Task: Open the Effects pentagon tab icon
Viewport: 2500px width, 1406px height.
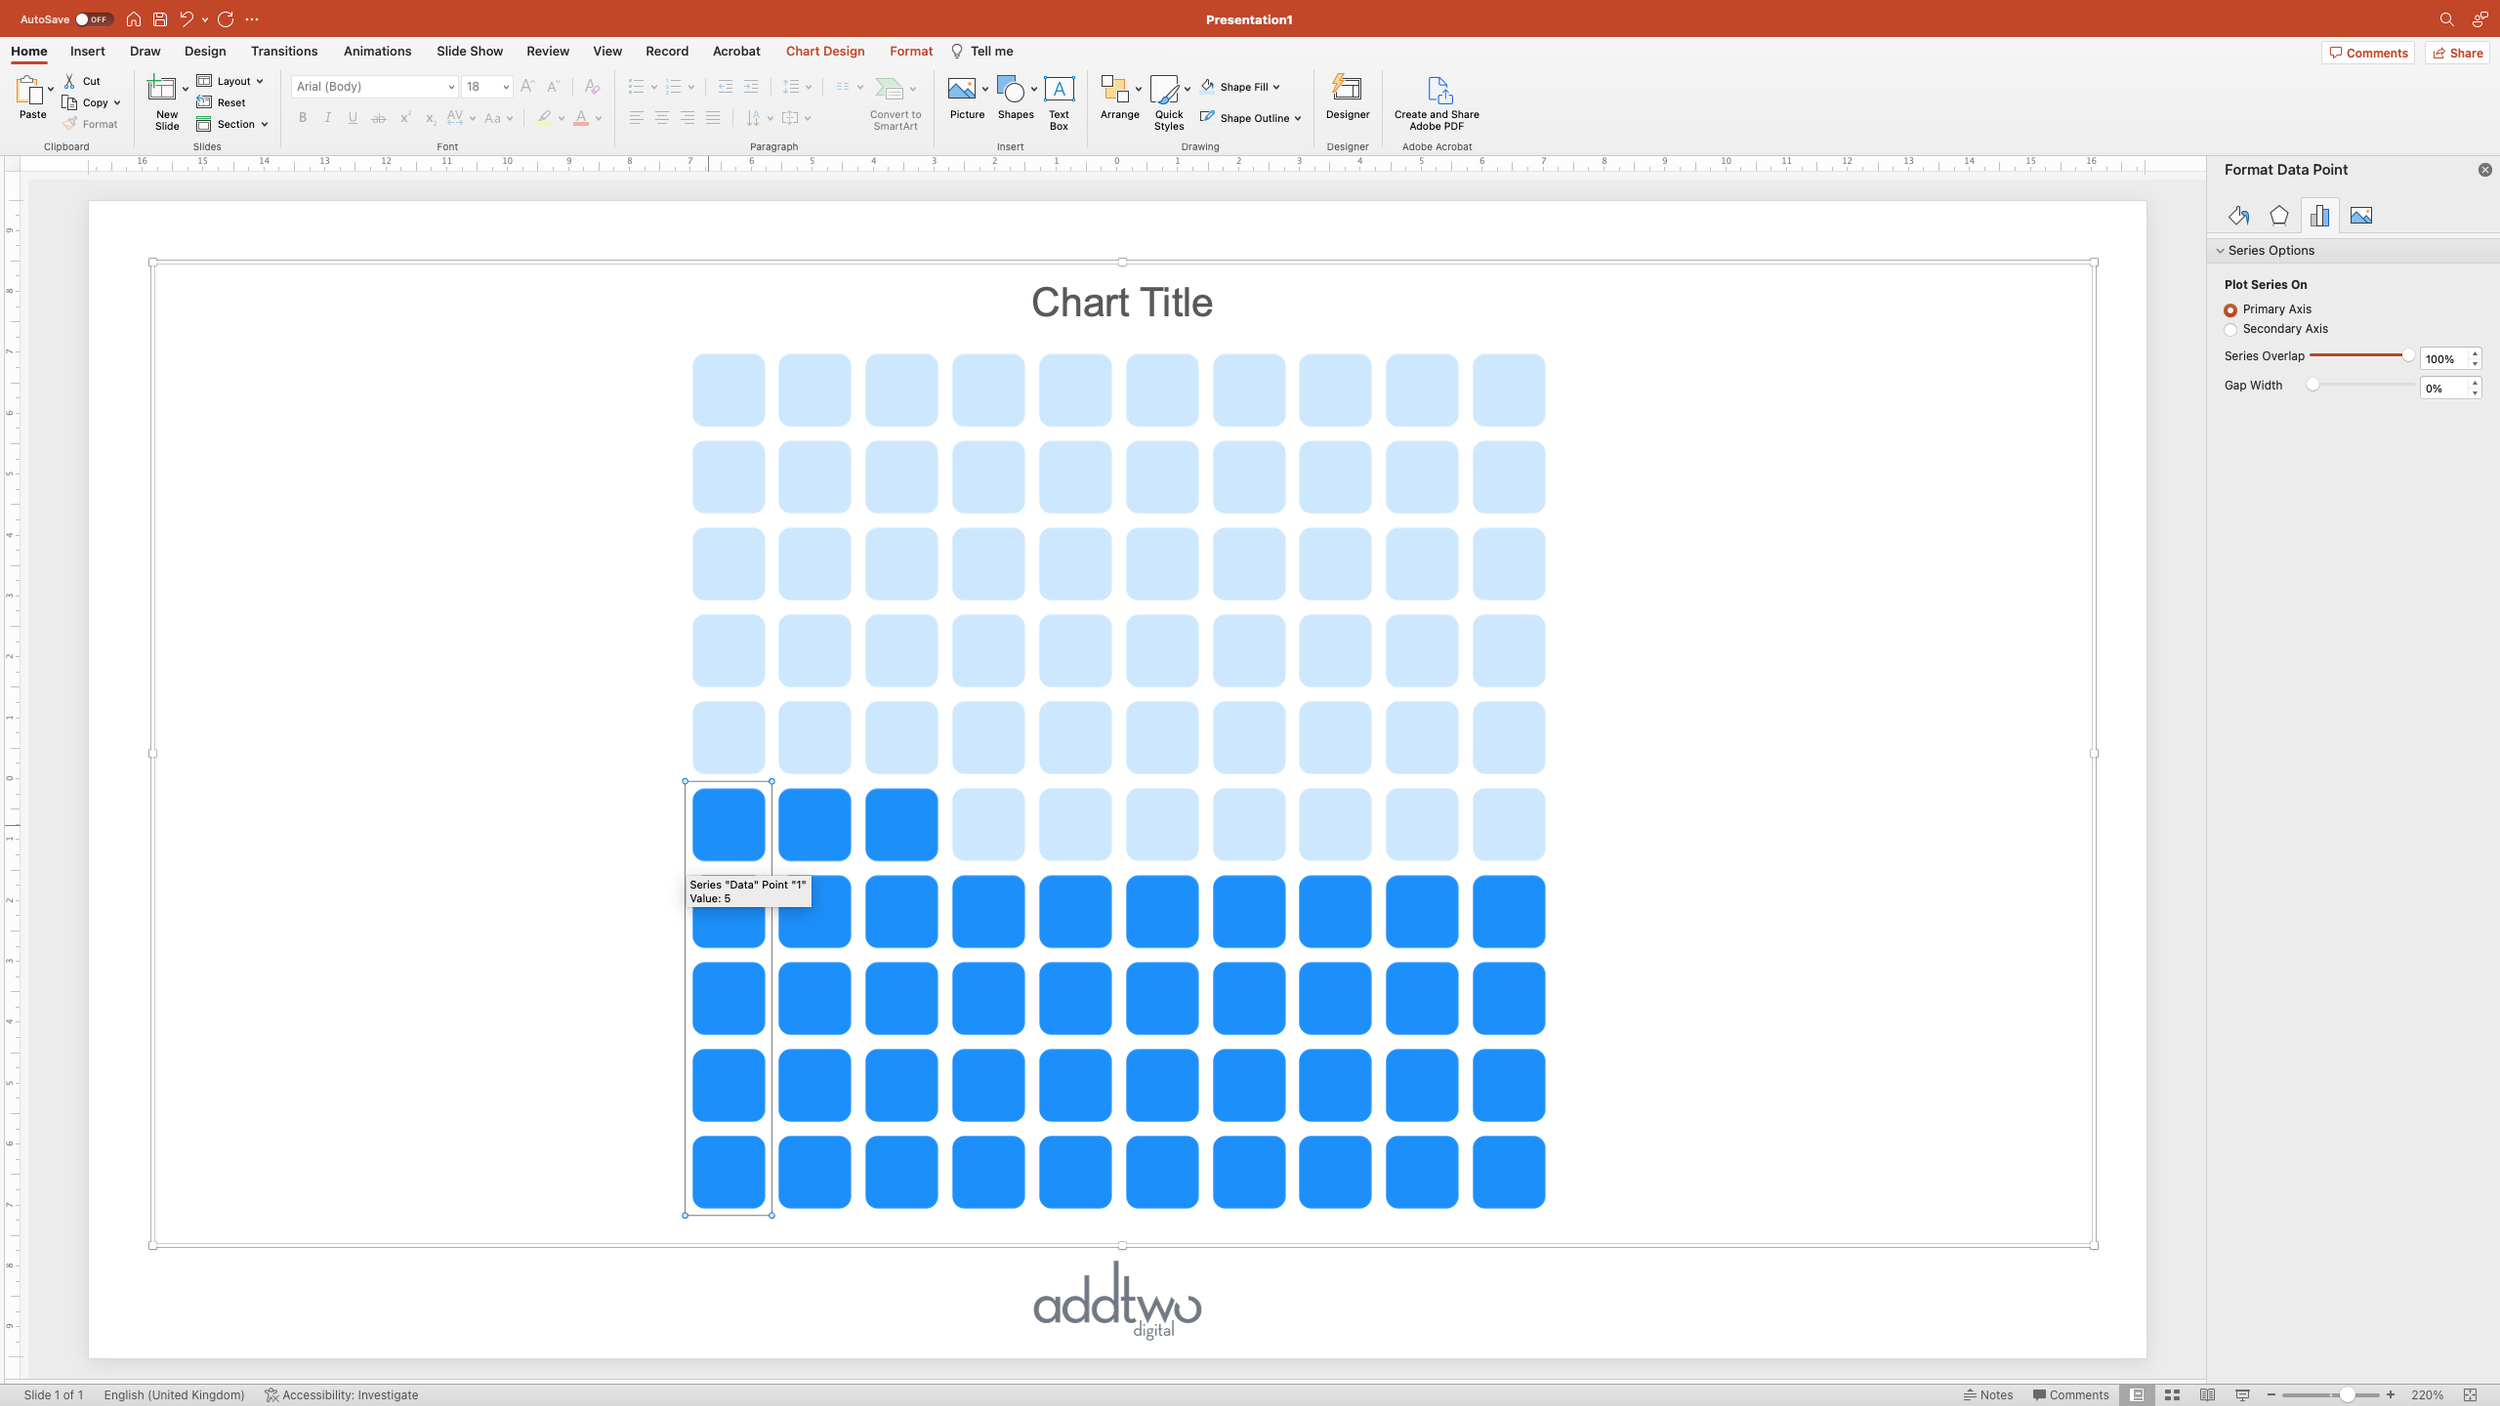Action: click(x=2279, y=215)
